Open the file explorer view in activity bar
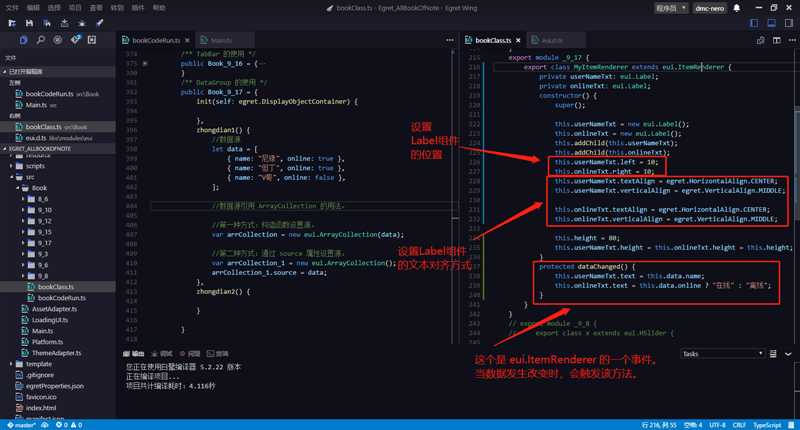The width and height of the screenshot is (800, 430). [x=23, y=40]
